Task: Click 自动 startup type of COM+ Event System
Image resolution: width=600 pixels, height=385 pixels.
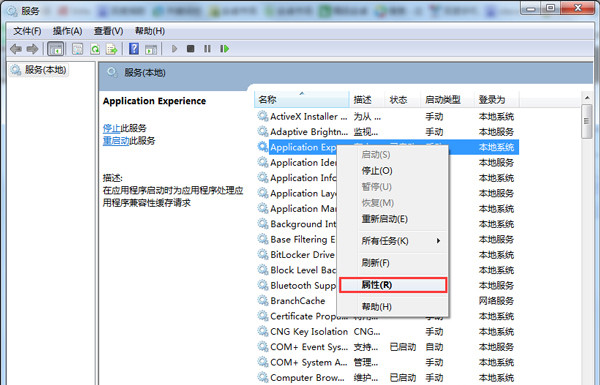Action: pyautogui.click(x=434, y=347)
